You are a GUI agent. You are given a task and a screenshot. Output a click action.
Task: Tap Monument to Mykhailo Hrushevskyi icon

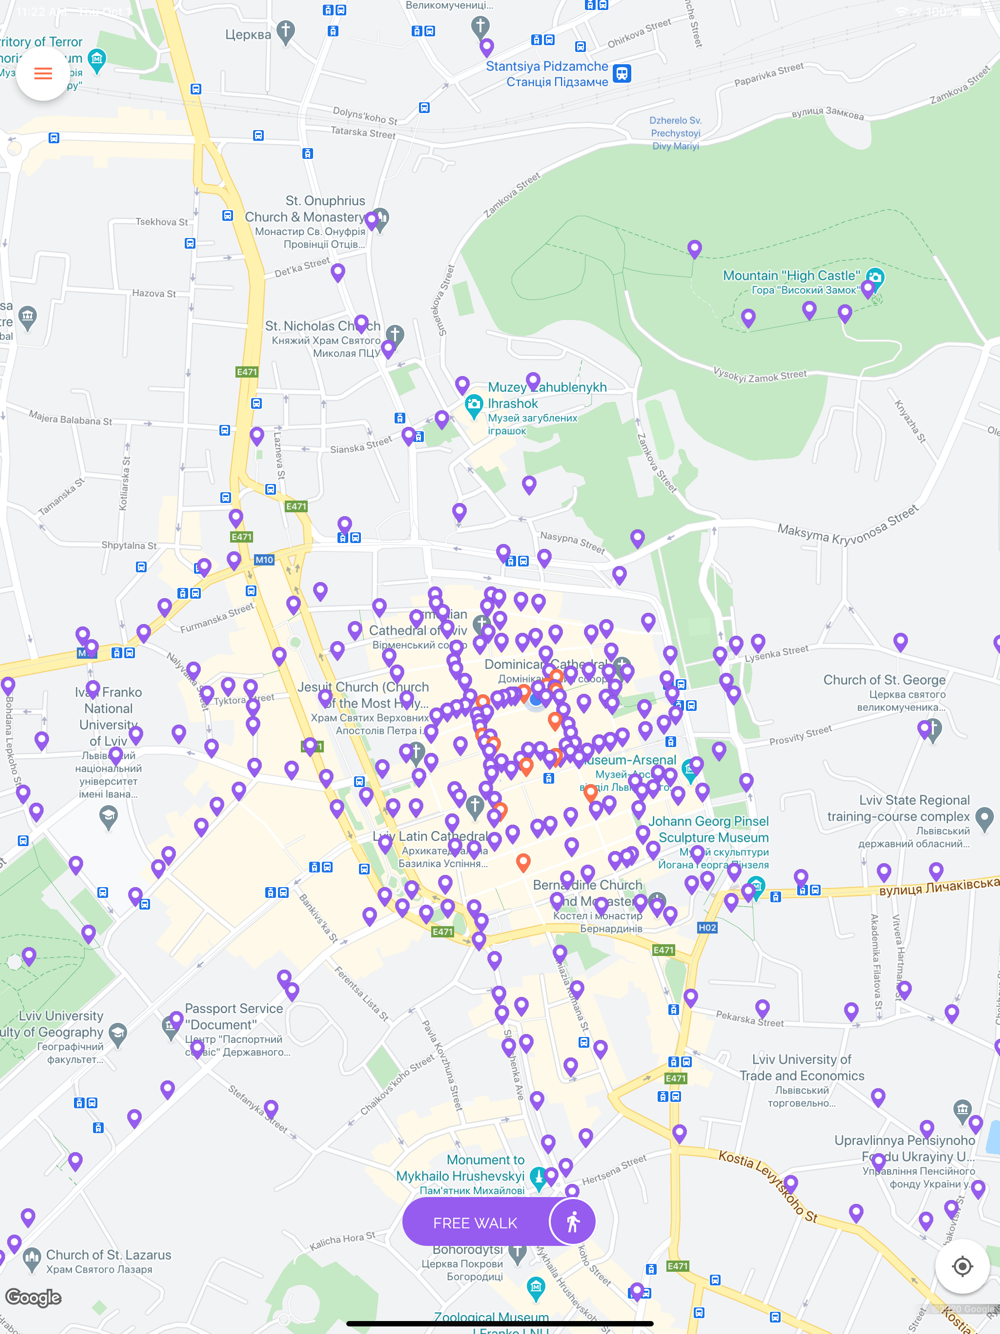(539, 1178)
